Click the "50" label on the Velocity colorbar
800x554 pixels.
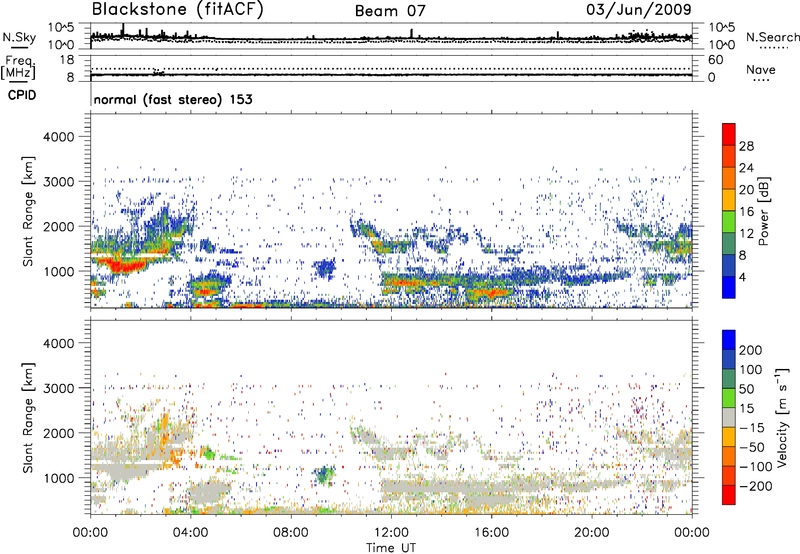[746, 389]
